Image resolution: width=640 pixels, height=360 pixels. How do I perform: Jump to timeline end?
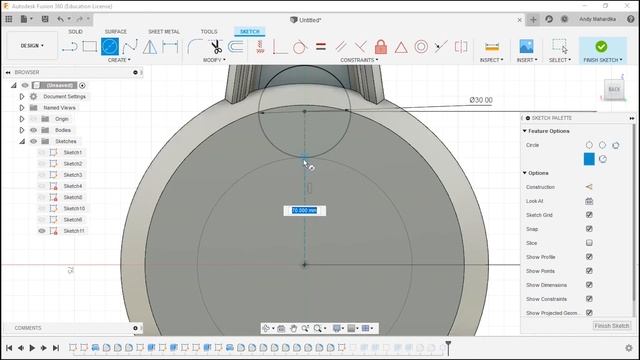click(x=56, y=348)
